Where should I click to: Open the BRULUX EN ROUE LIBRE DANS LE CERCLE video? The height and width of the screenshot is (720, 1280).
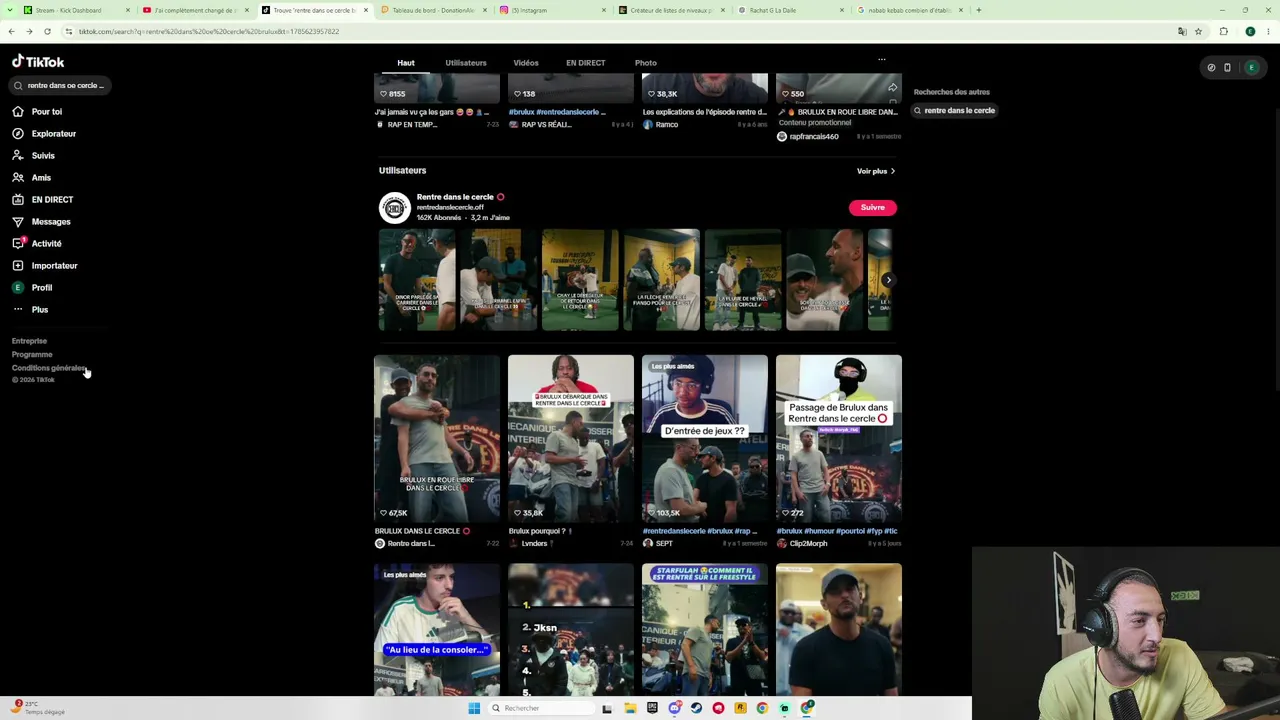pos(437,438)
